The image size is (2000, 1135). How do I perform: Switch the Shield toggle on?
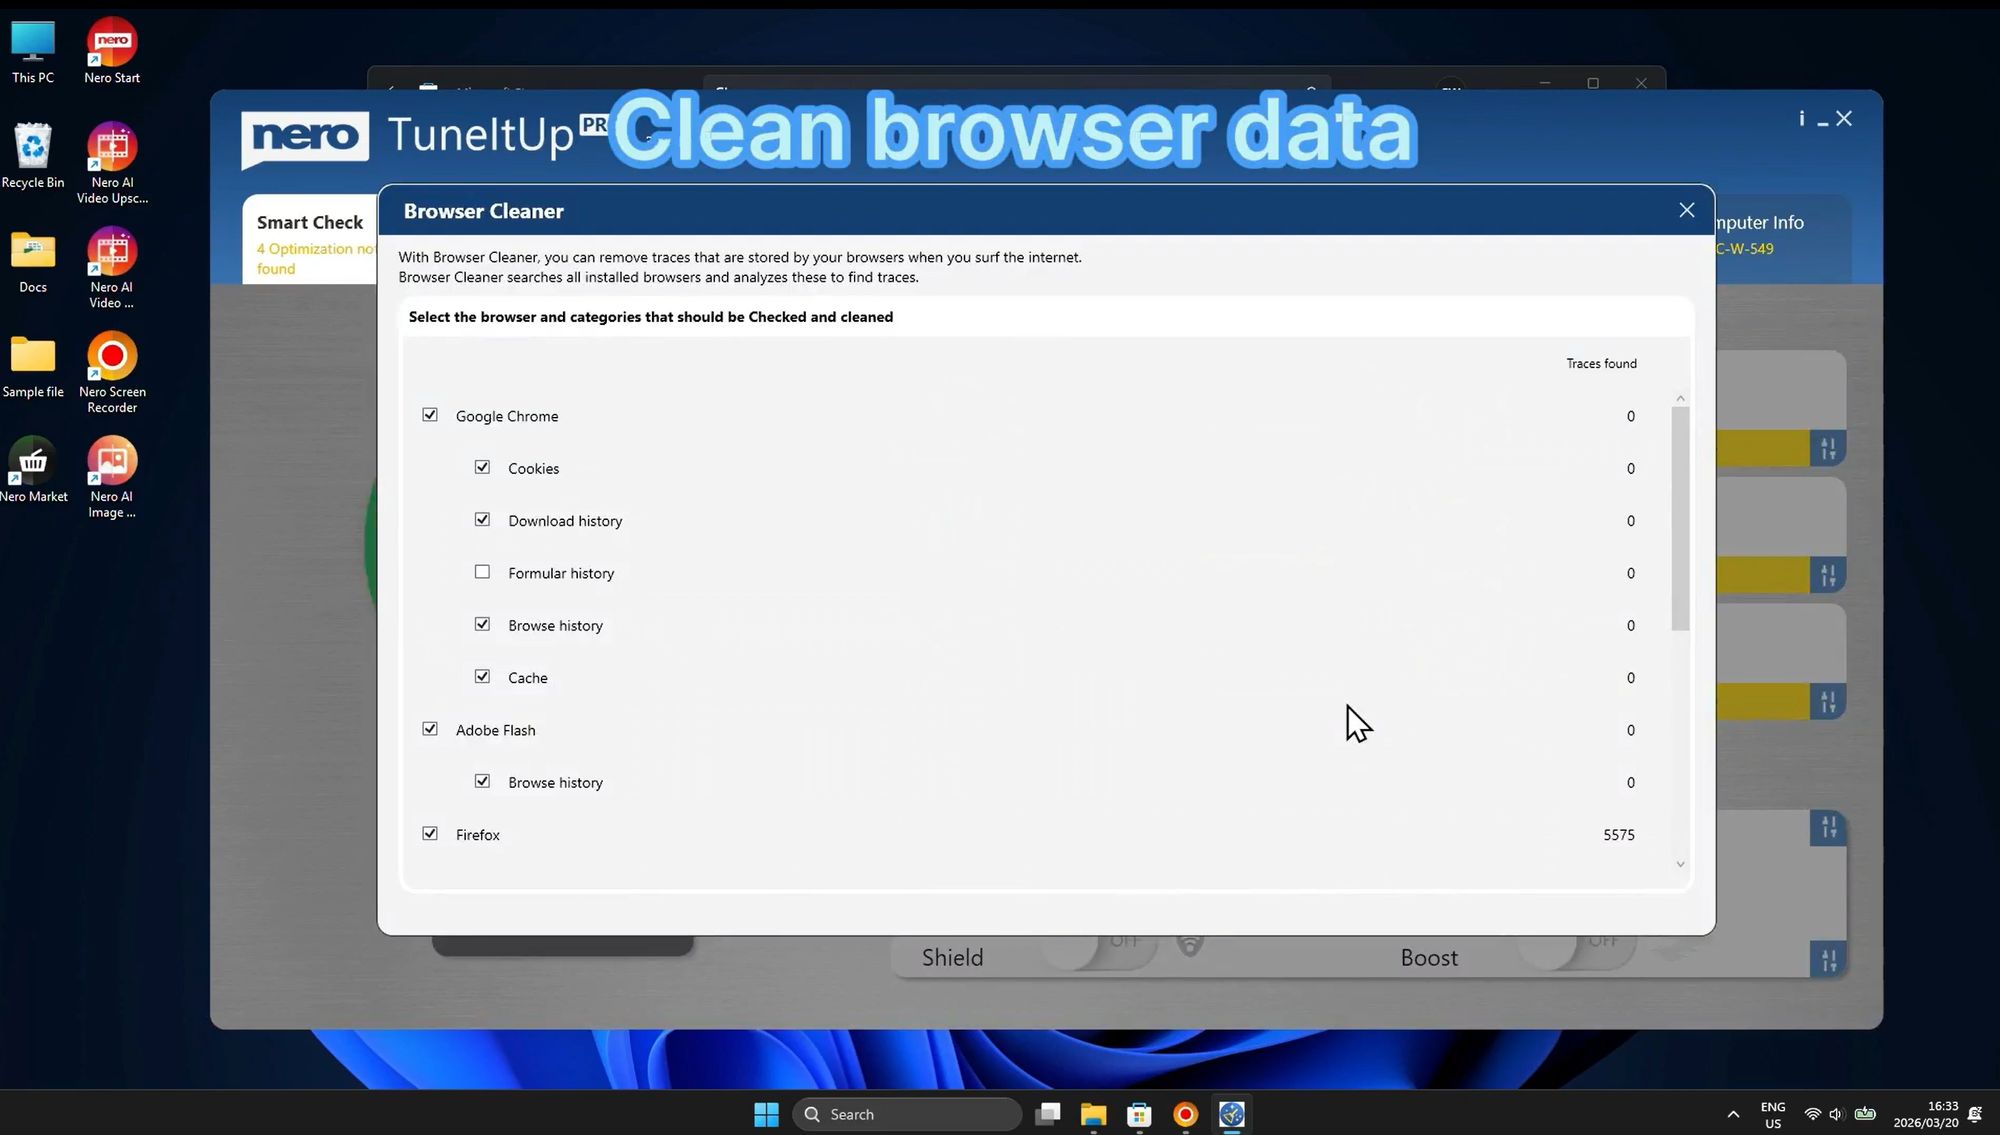(1110, 950)
